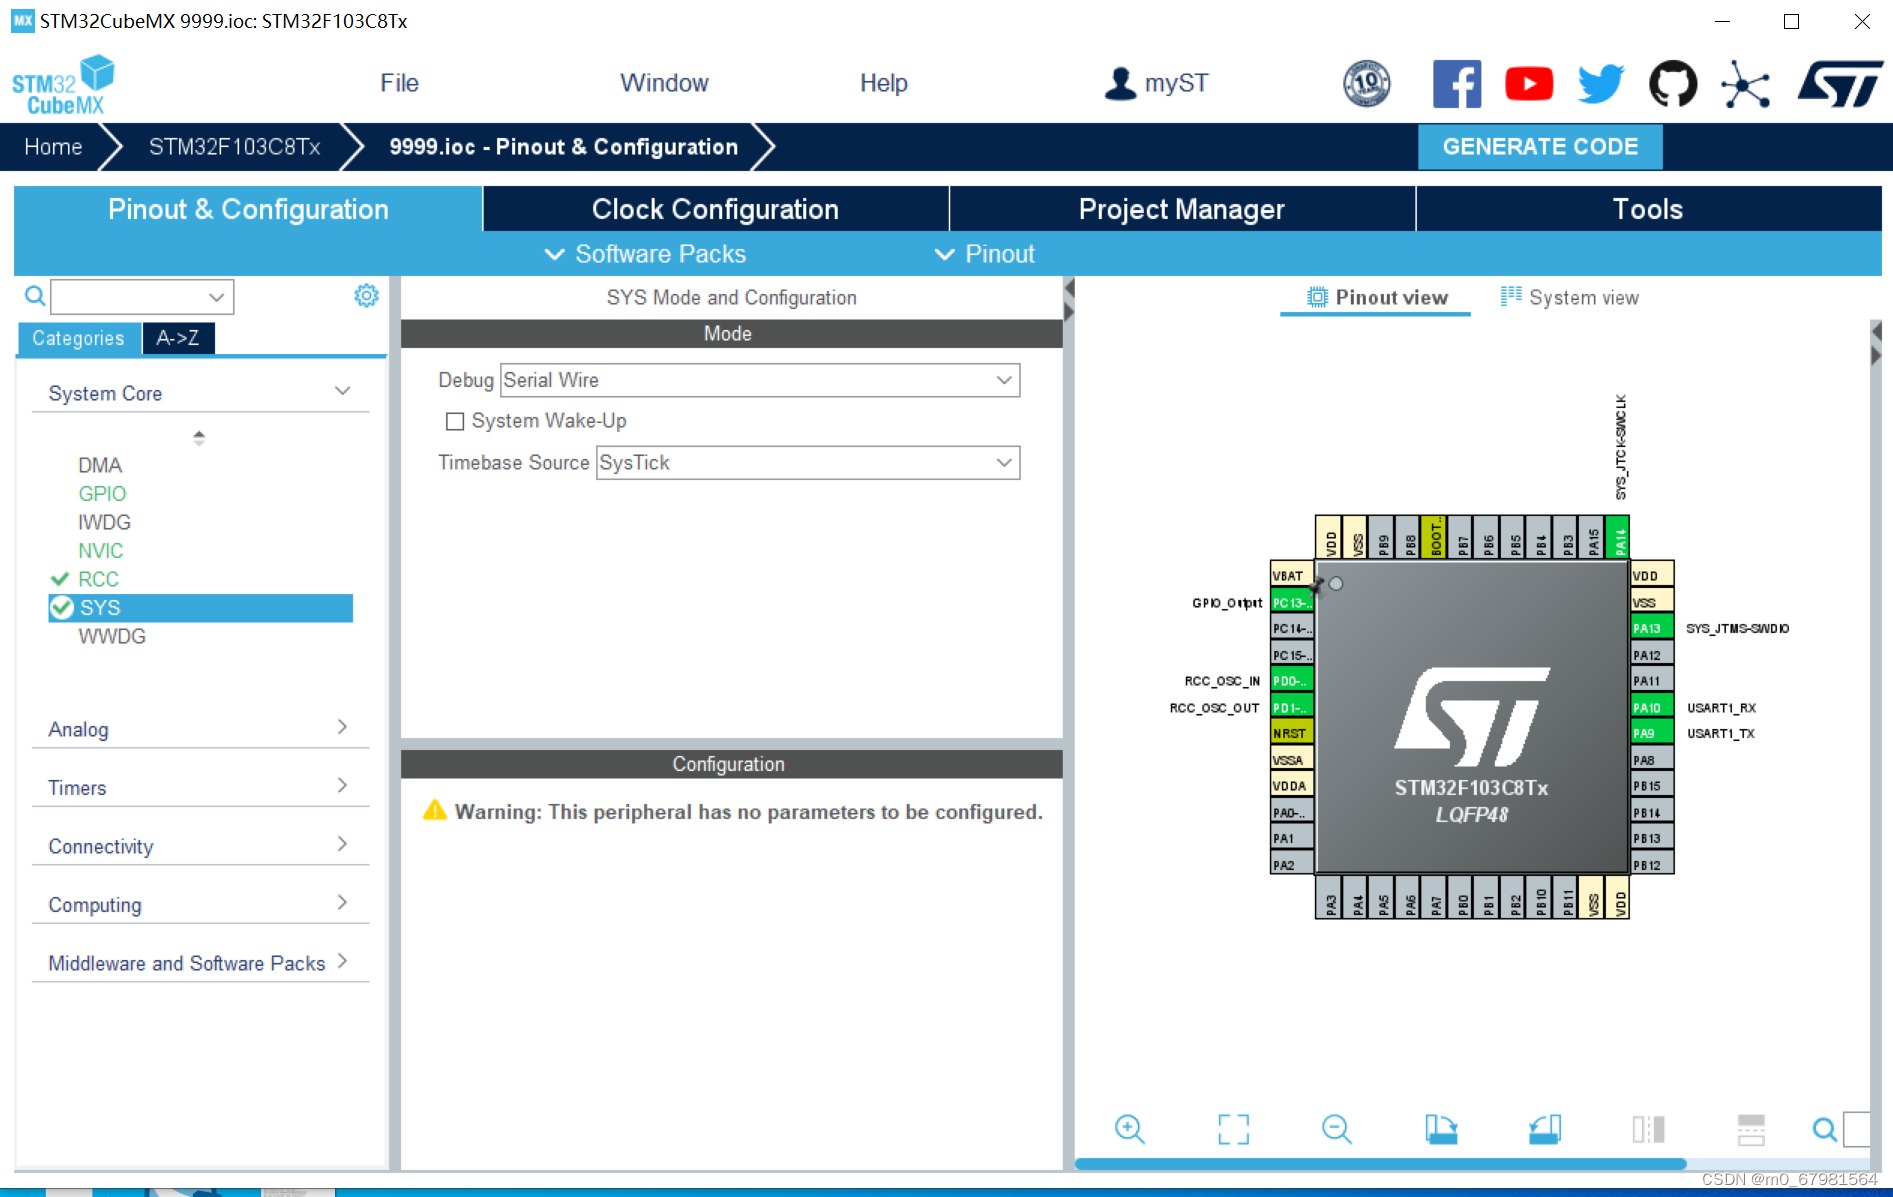This screenshot has width=1893, height=1197.
Task: Open the myST user account
Action: tap(1157, 83)
